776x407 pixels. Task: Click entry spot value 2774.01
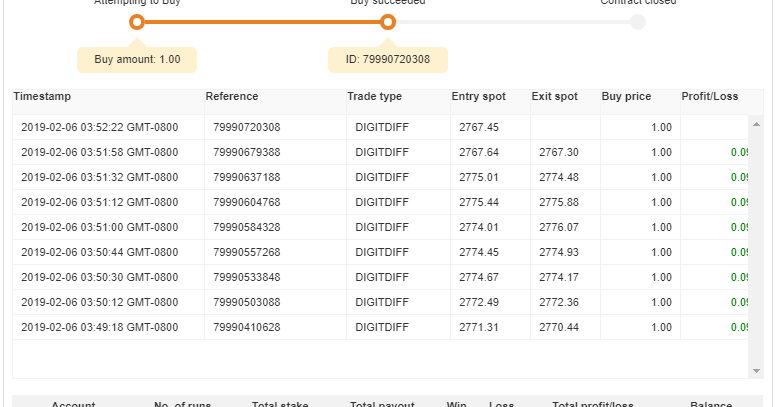click(479, 227)
